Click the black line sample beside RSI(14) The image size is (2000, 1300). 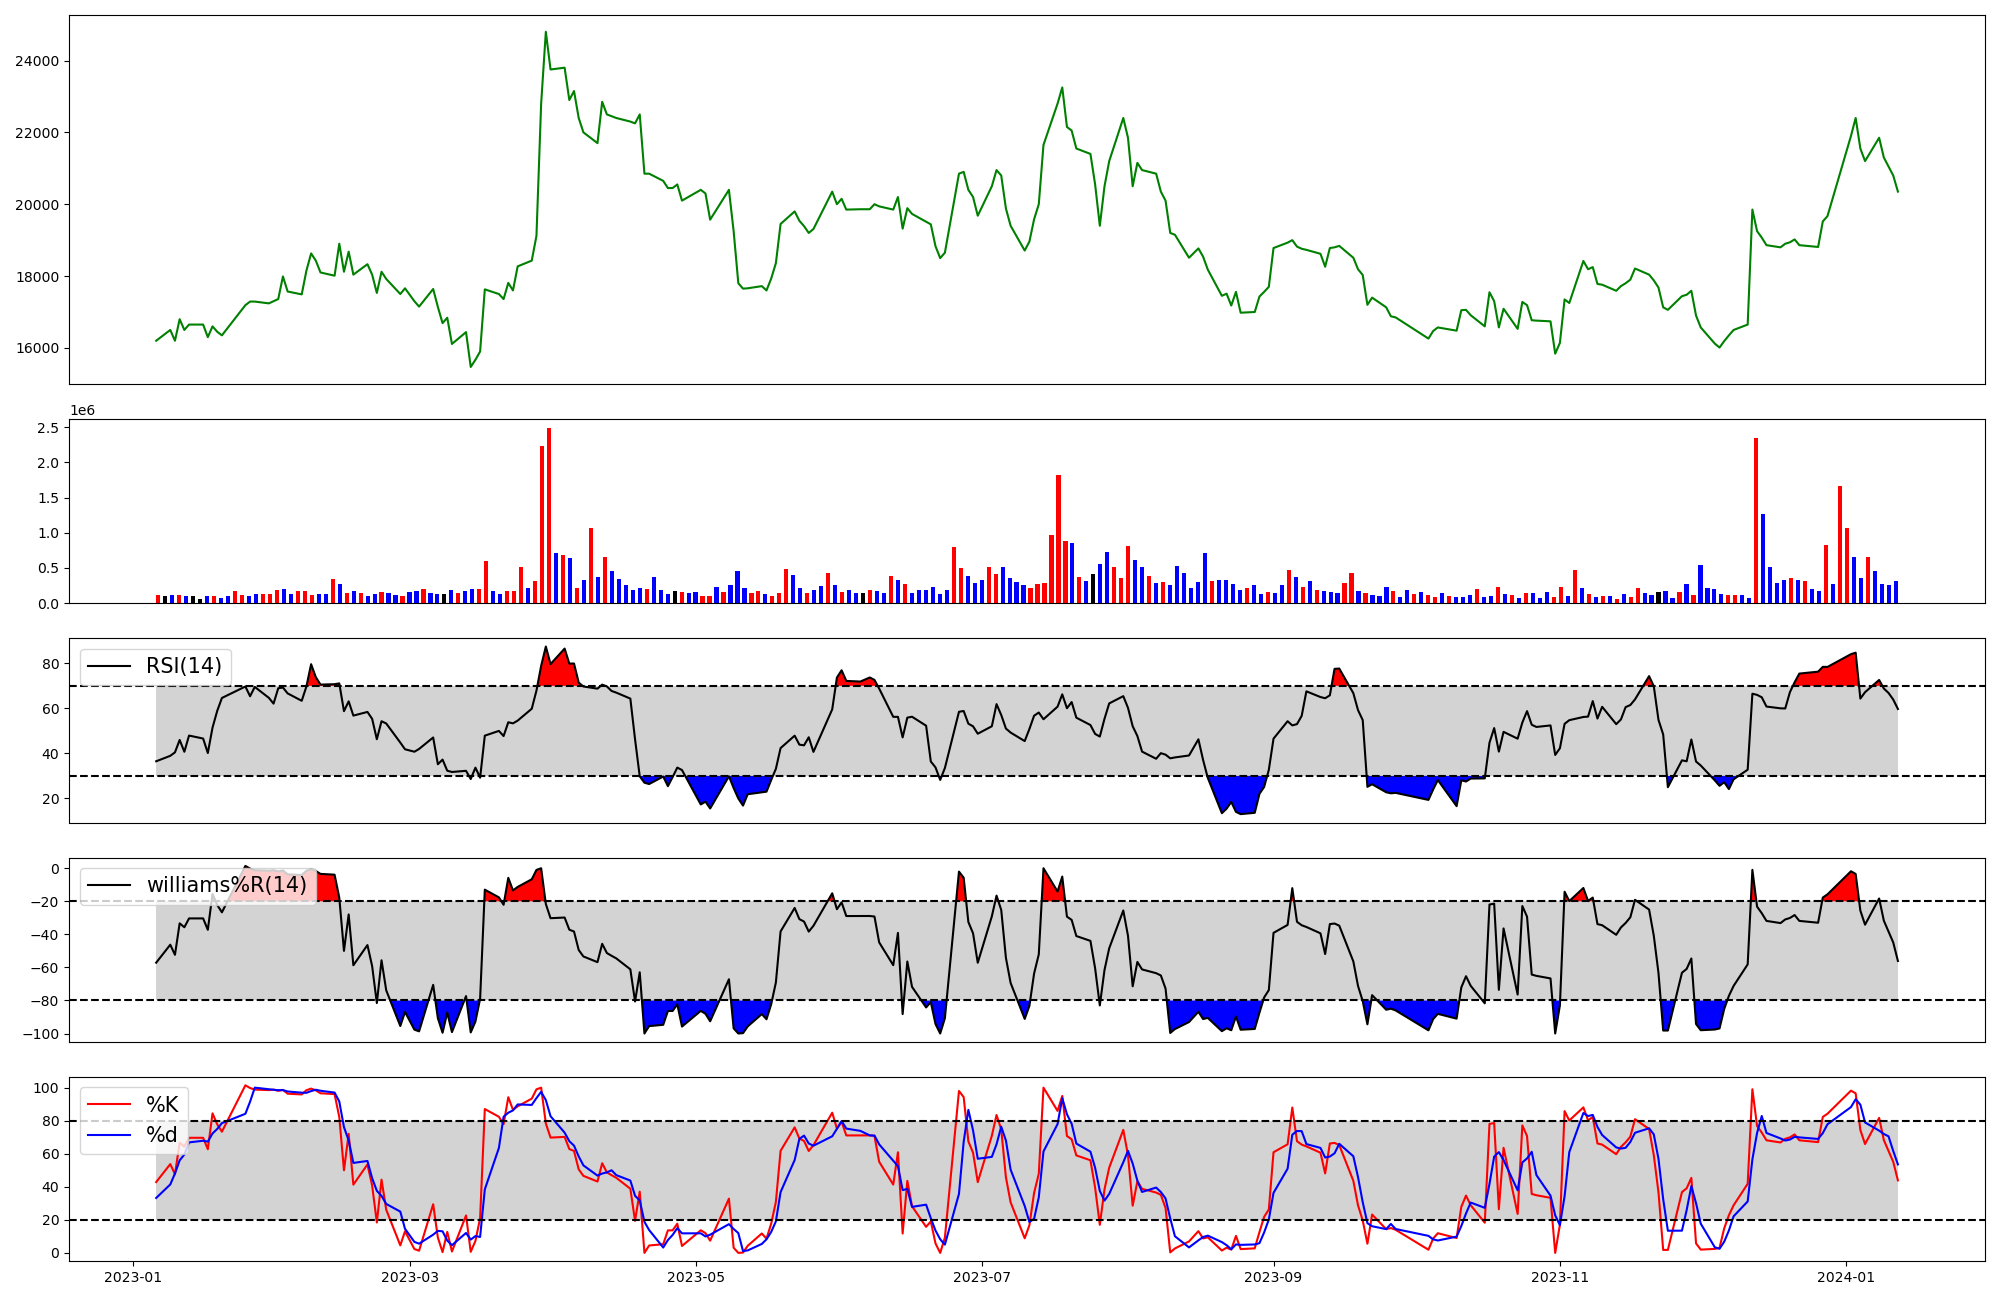pos(110,666)
